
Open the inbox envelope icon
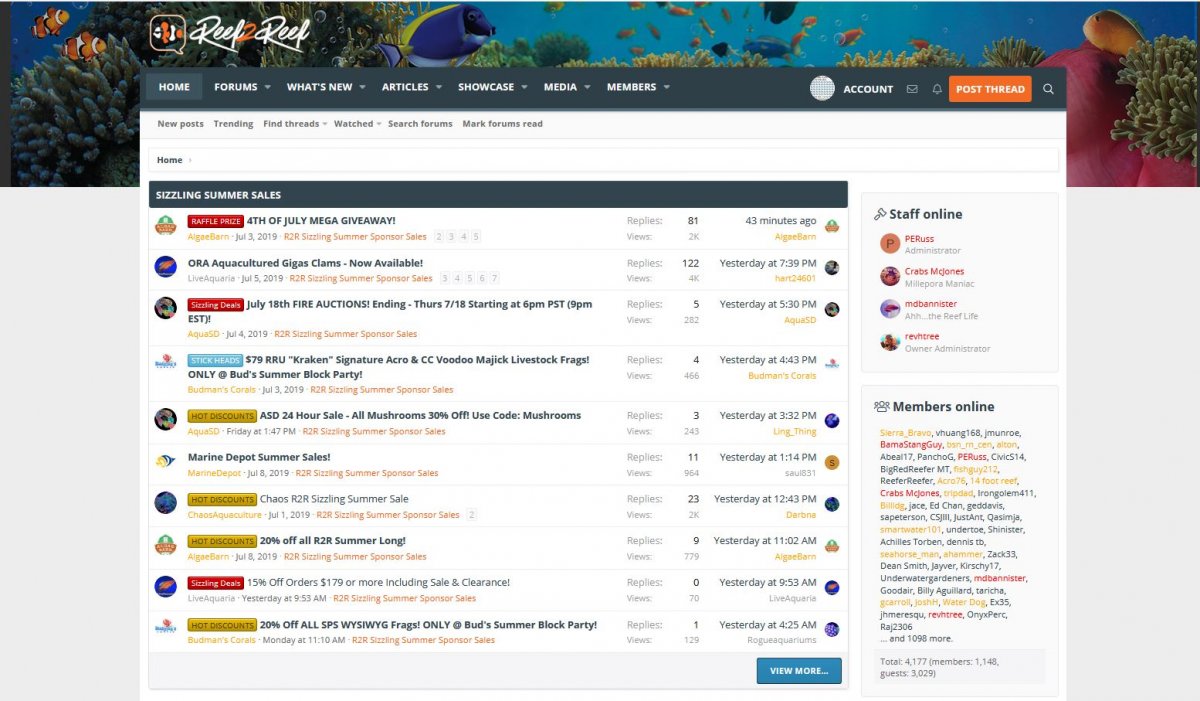pyautogui.click(x=912, y=89)
